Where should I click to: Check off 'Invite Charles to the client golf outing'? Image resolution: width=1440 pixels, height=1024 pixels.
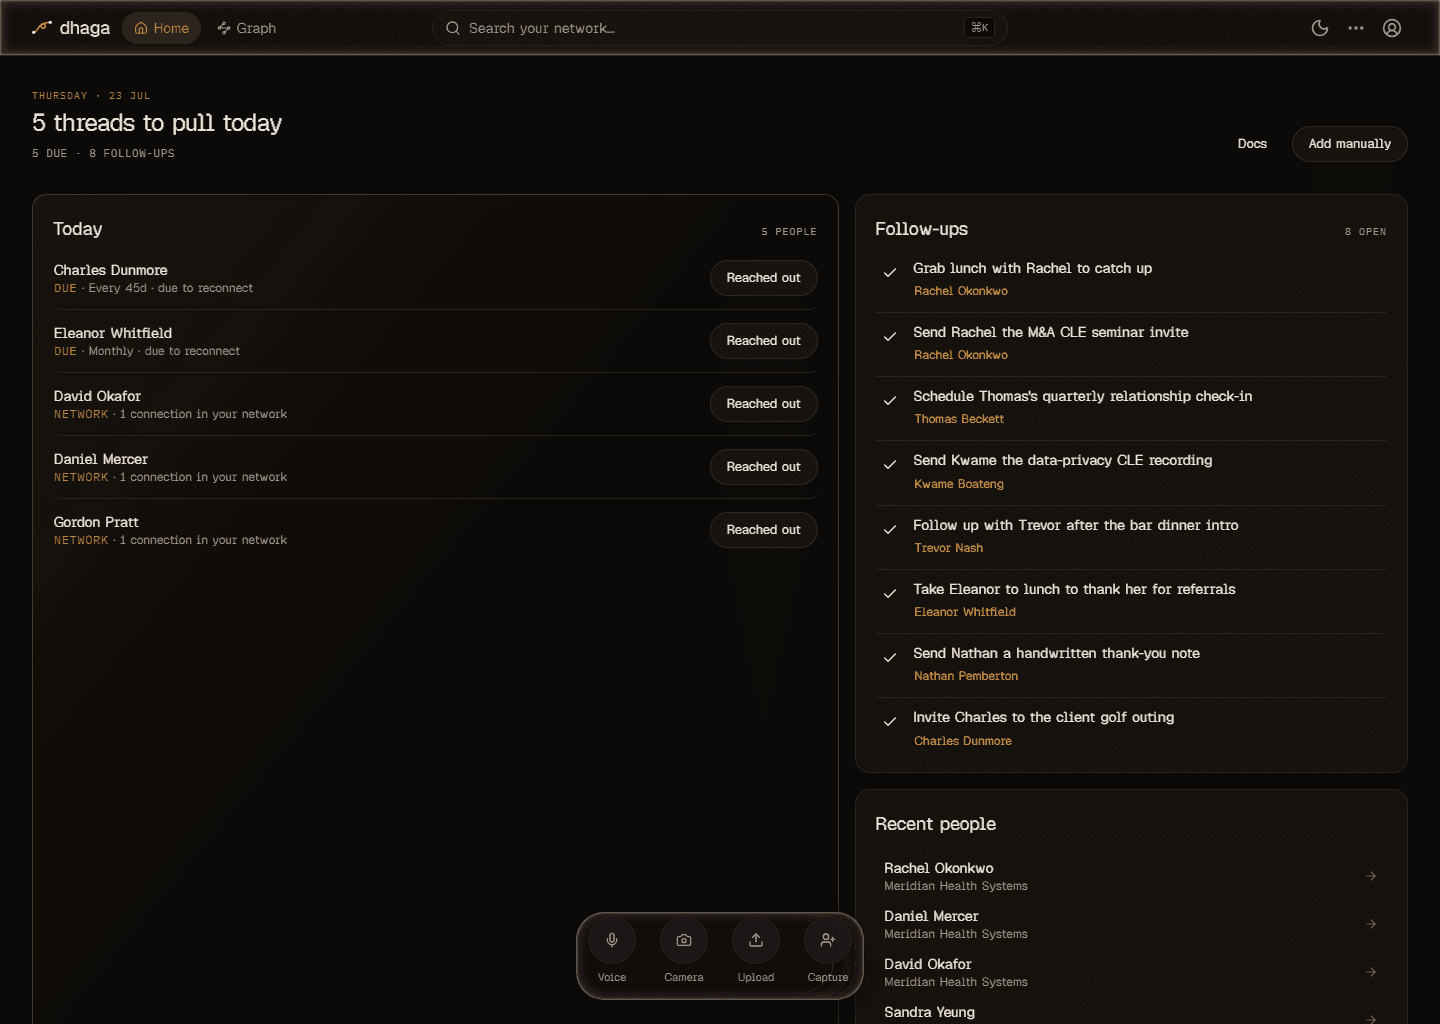point(890,721)
